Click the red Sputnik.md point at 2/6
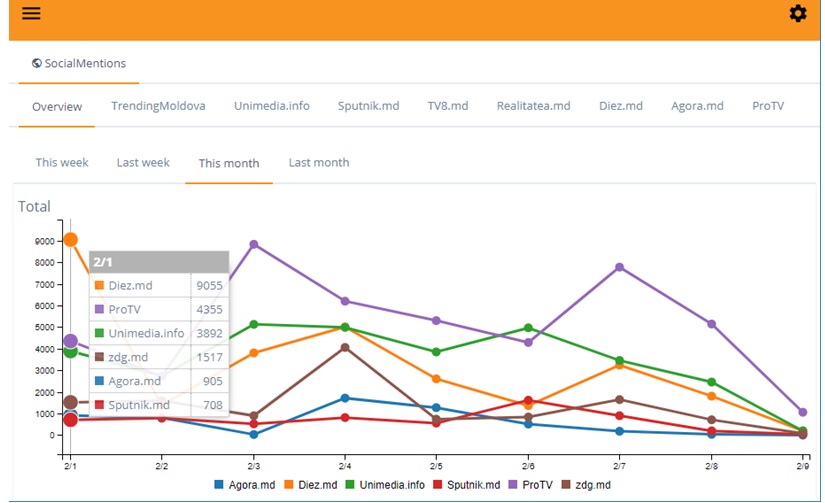The width and height of the screenshot is (825, 503). tap(528, 400)
